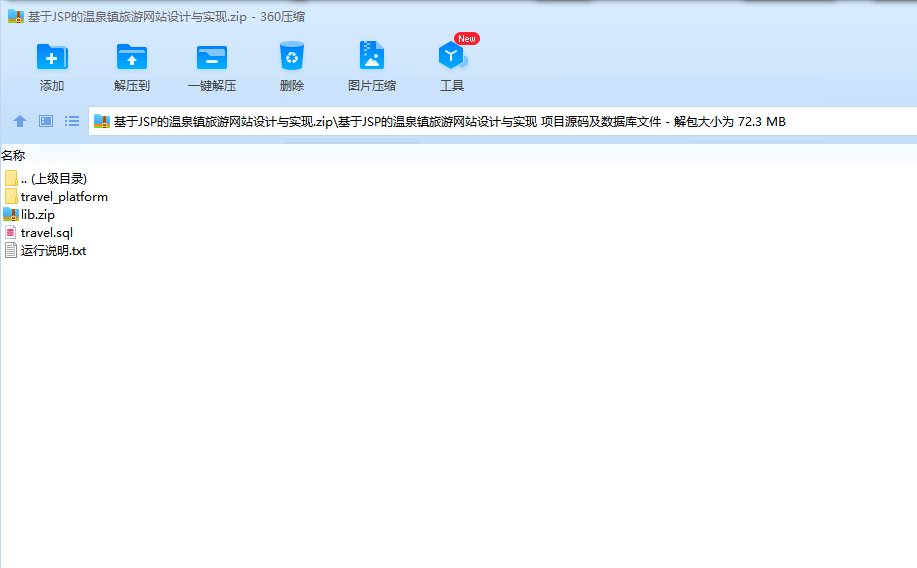Click the 解压到 (Extract to) icon
This screenshot has height=568, width=917.
pyautogui.click(x=132, y=57)
